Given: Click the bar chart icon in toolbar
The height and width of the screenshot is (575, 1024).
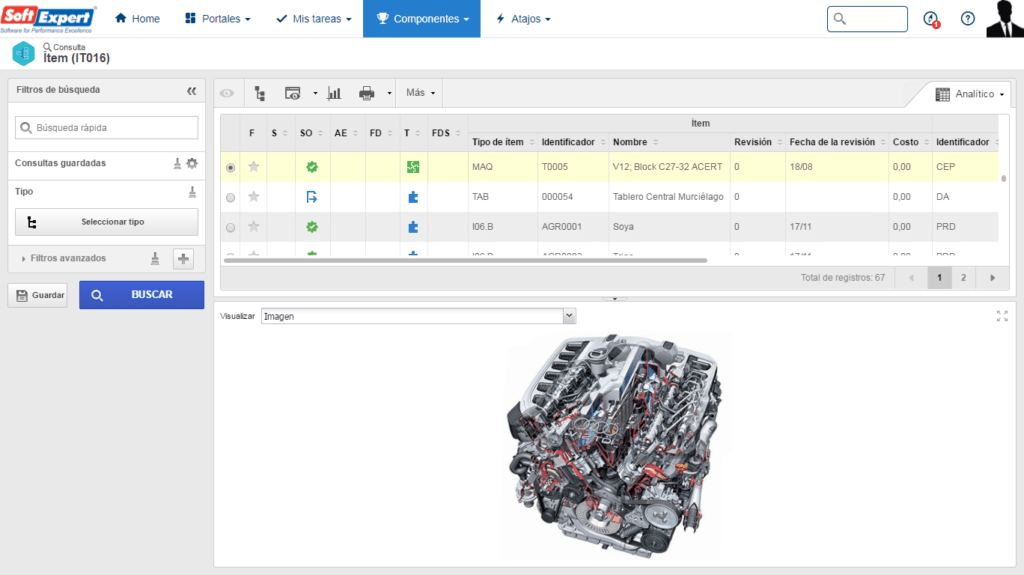Looking at the screenshot, I should (334, 93).
